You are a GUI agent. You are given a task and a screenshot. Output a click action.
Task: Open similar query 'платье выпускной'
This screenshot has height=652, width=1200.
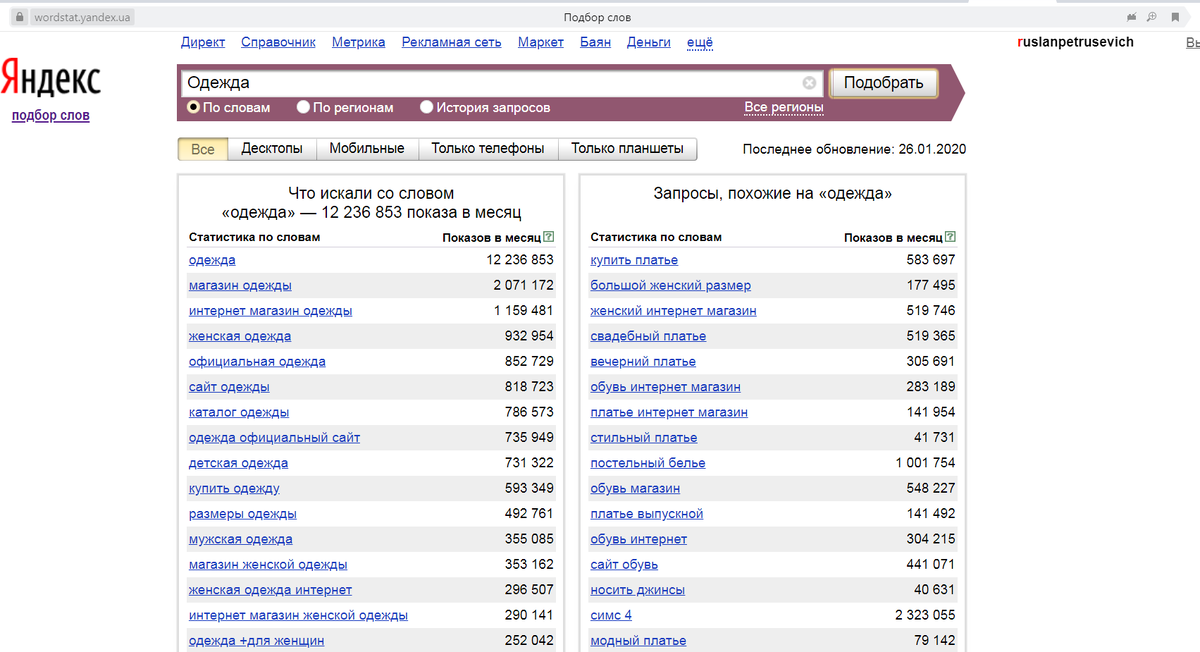647,514
